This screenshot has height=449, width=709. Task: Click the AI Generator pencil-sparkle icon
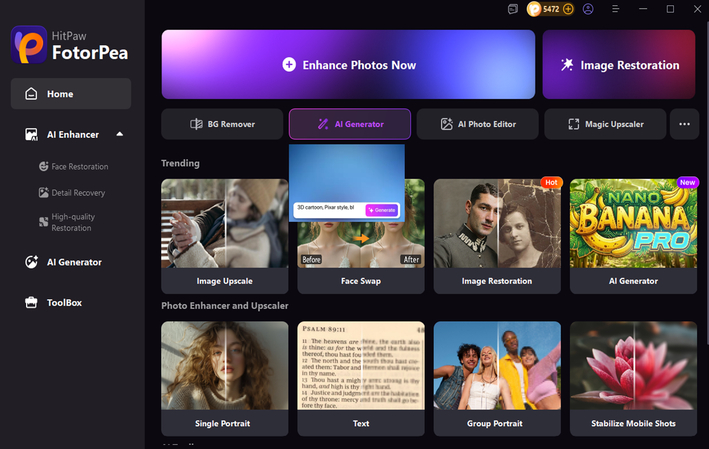pyautogui.click(x=323, y=124)
